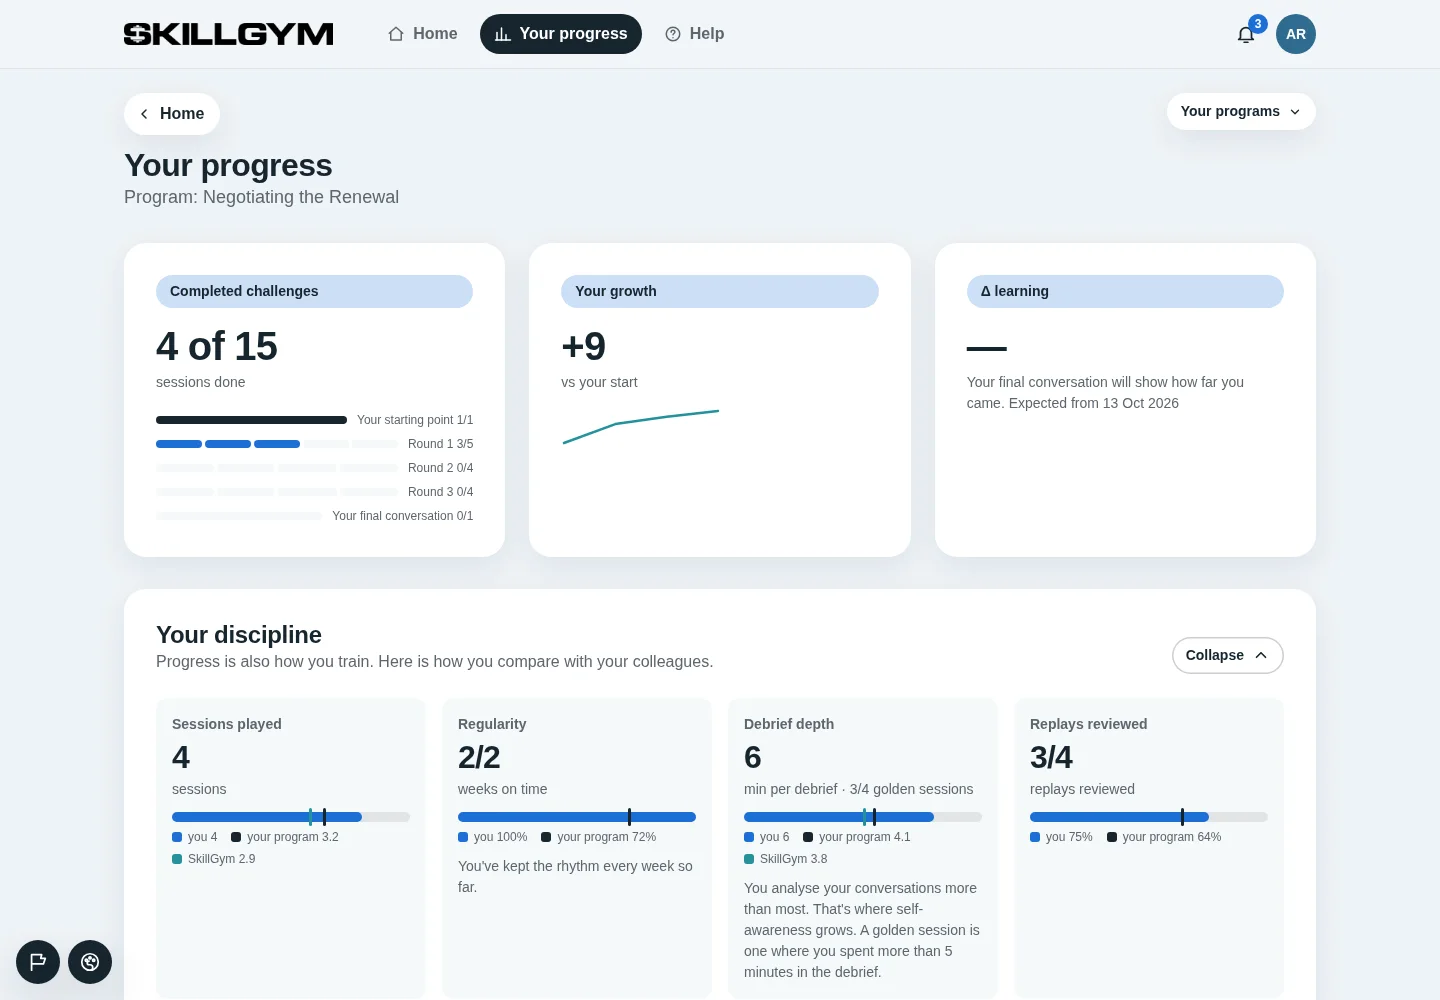Click 'SkillGym 2.9' legend entry
1440x1000 pixels.
[214, 859]
